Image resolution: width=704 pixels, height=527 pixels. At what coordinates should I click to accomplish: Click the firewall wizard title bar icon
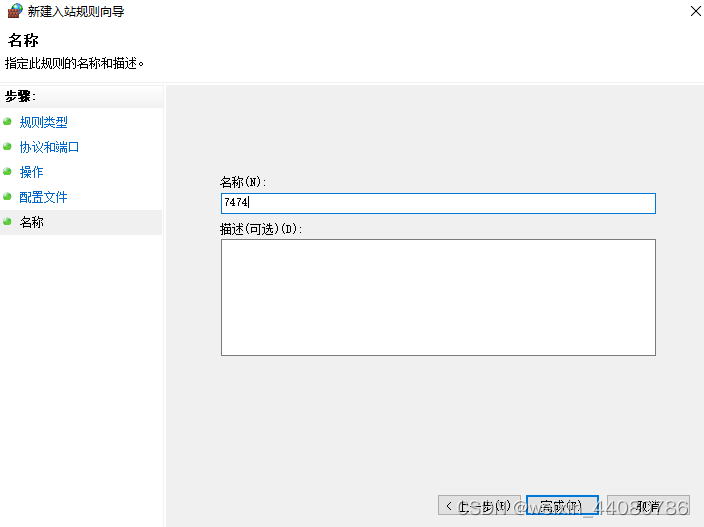point(15,11)
